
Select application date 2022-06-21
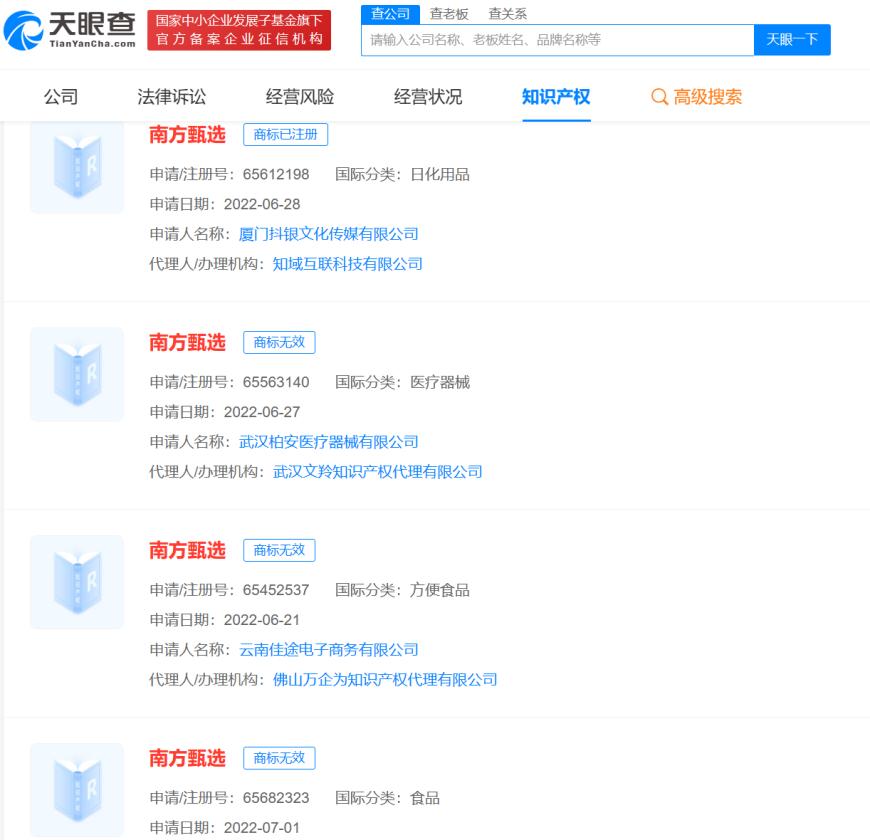point(262,620)
